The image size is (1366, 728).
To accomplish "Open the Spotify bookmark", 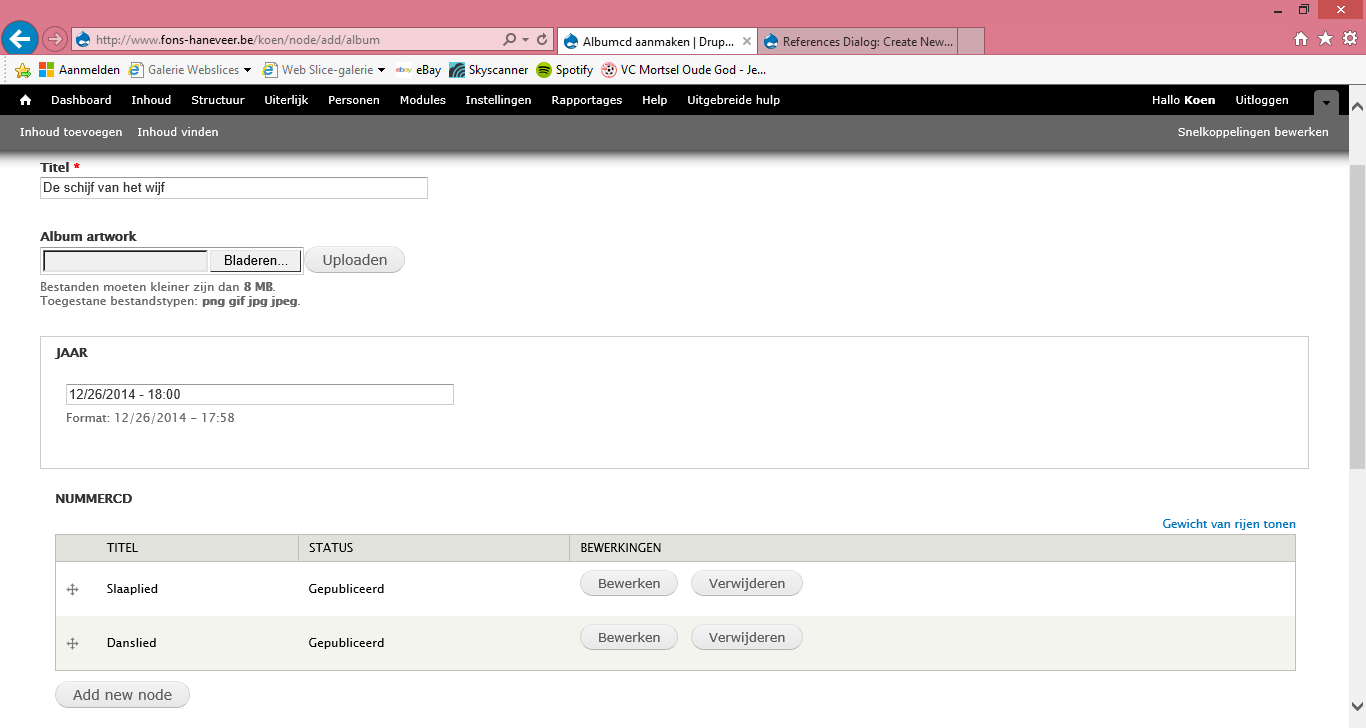I will click(565, 70).
